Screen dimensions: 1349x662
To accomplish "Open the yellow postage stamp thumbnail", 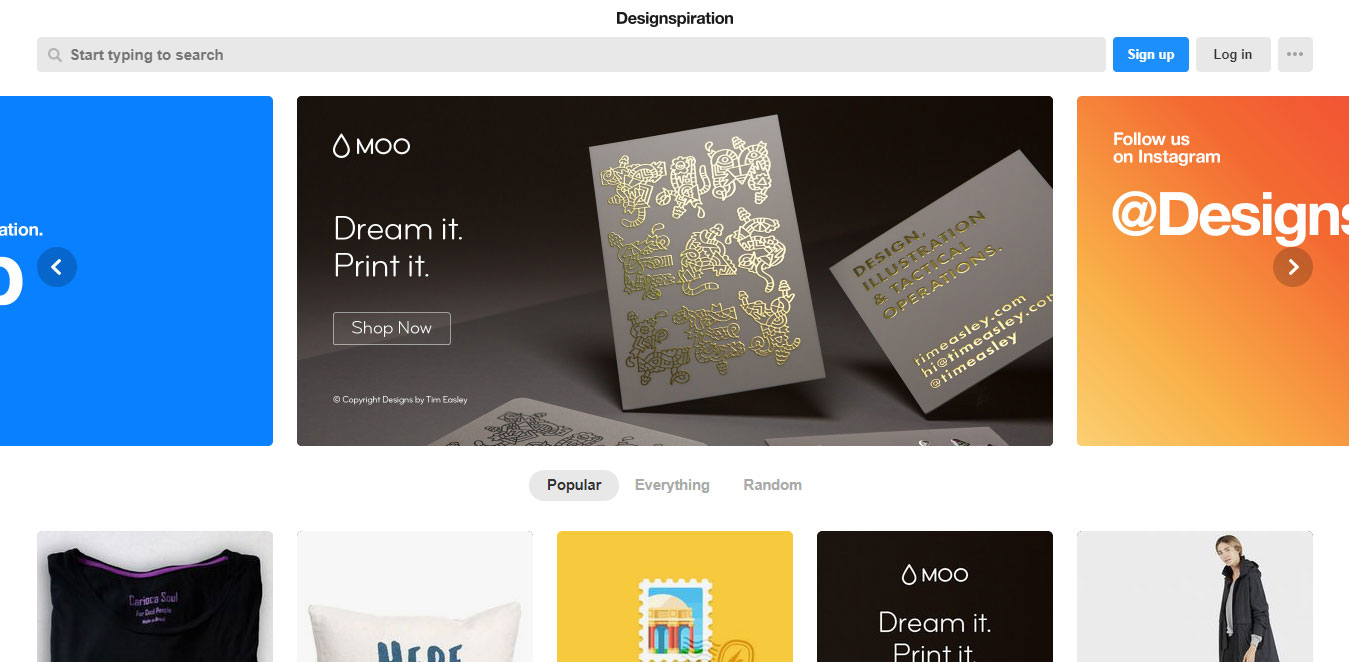I will (675, 596).
